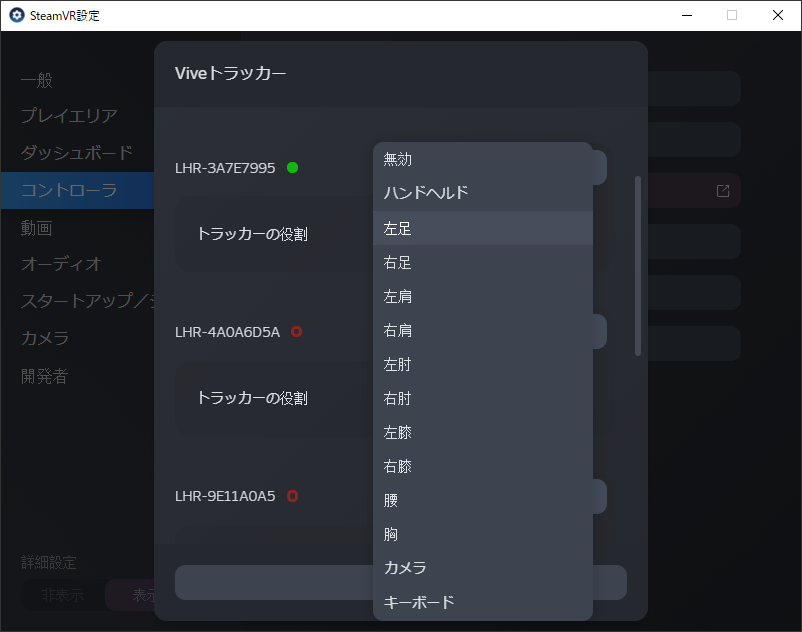Click wide button at dialog bottom
This screenshot has width=802, height=632.
click(x=401, y=582)
